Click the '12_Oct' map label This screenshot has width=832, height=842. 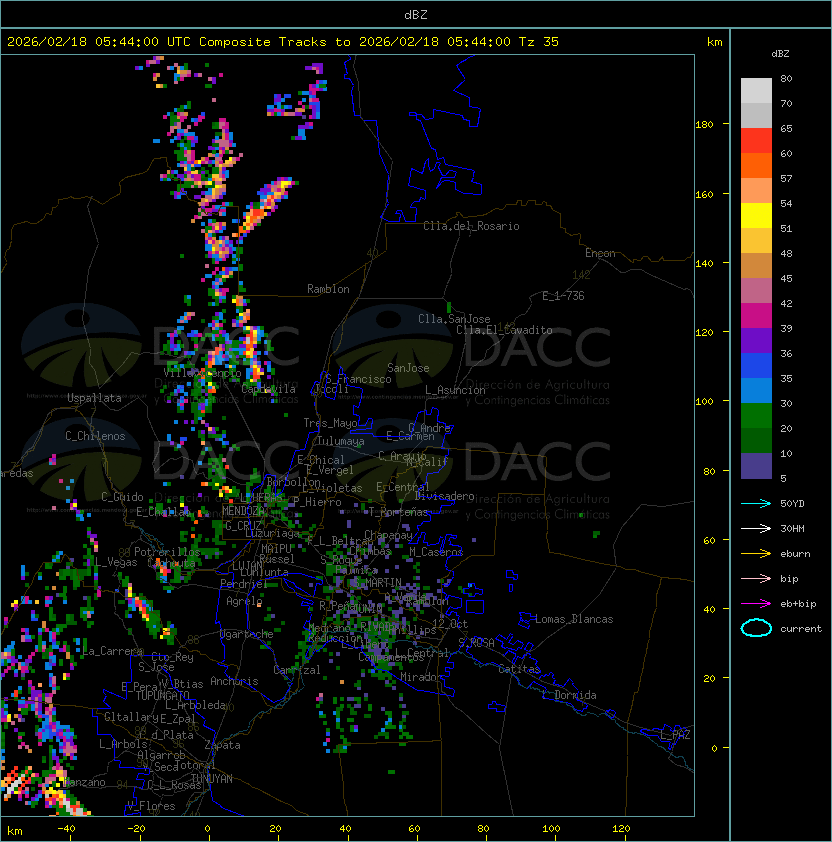[450, 624]
